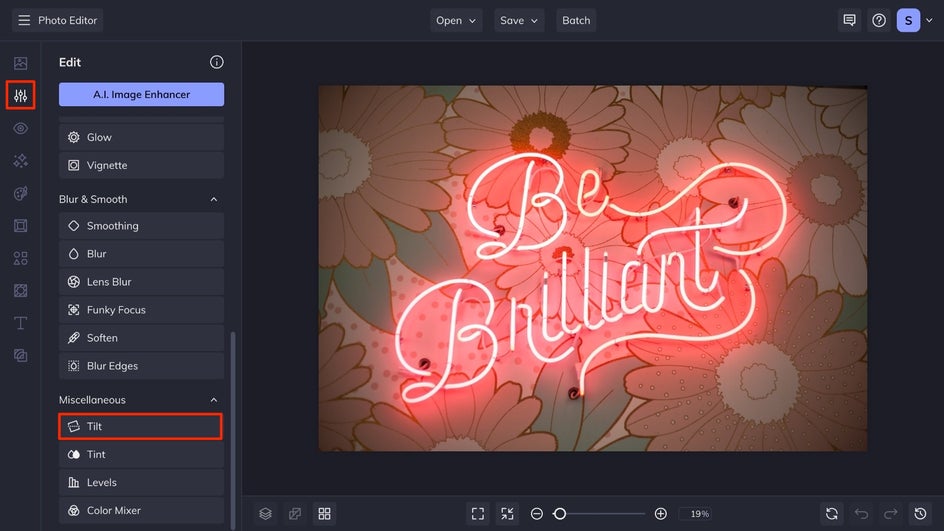The height and width of the screenshot is (531, 944).
Task: Select the Smoothing tool
Action: tap(141, 226)
